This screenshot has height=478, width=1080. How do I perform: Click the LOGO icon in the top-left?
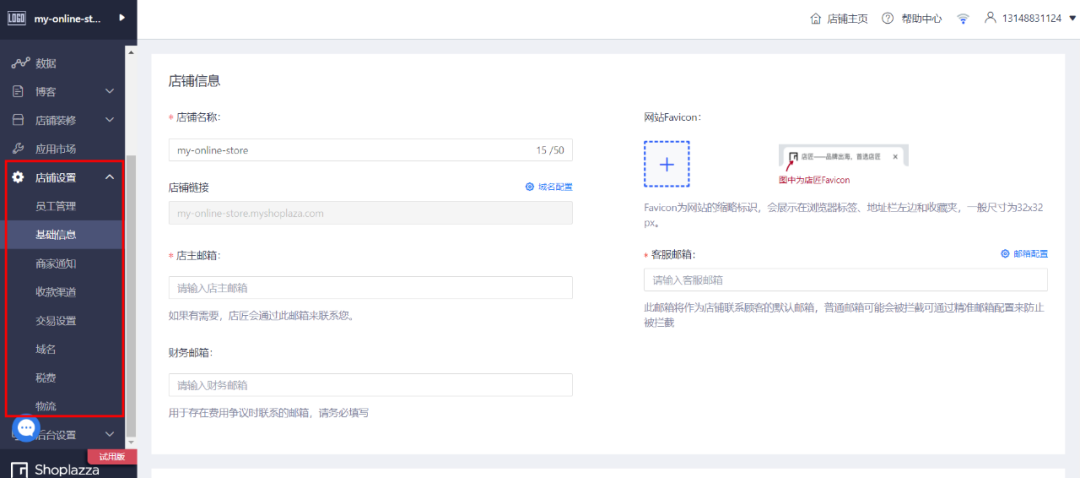tap(16, 19)
